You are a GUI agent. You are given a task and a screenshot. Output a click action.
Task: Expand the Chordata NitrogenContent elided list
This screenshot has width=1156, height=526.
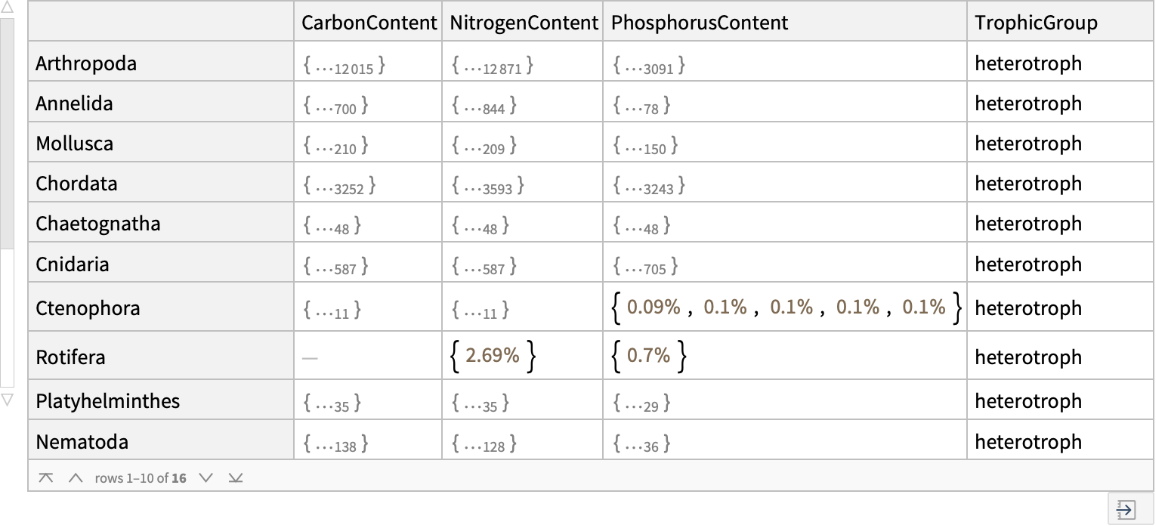(488, 187)
